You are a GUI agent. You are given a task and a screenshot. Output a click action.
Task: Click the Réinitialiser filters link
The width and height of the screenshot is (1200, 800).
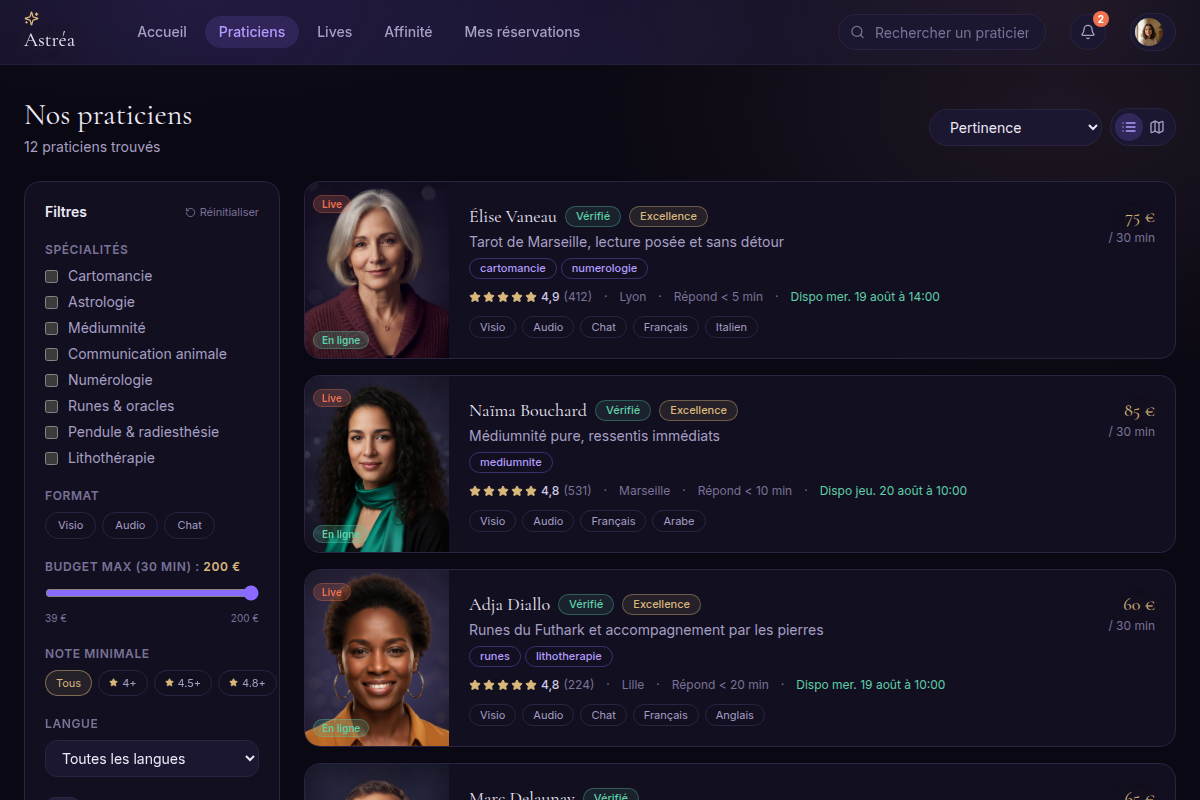[222, 212]
